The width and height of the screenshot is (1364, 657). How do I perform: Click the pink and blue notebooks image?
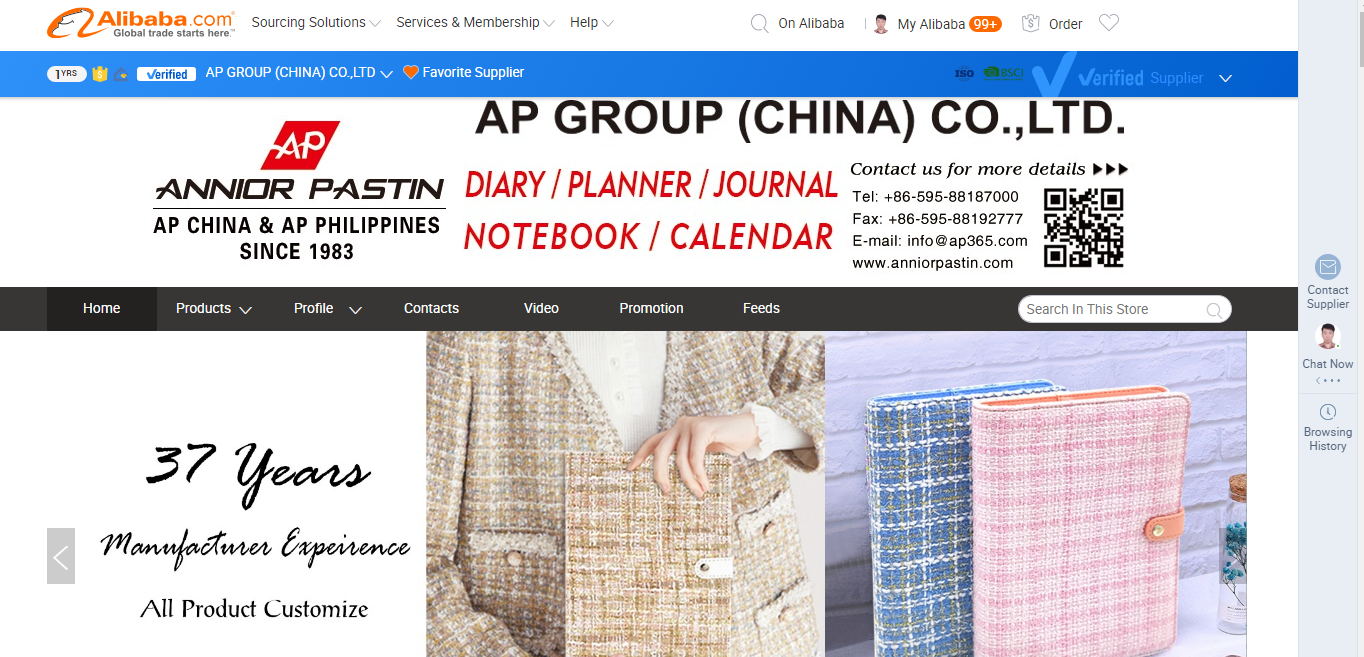click(x=1036, y=494)
